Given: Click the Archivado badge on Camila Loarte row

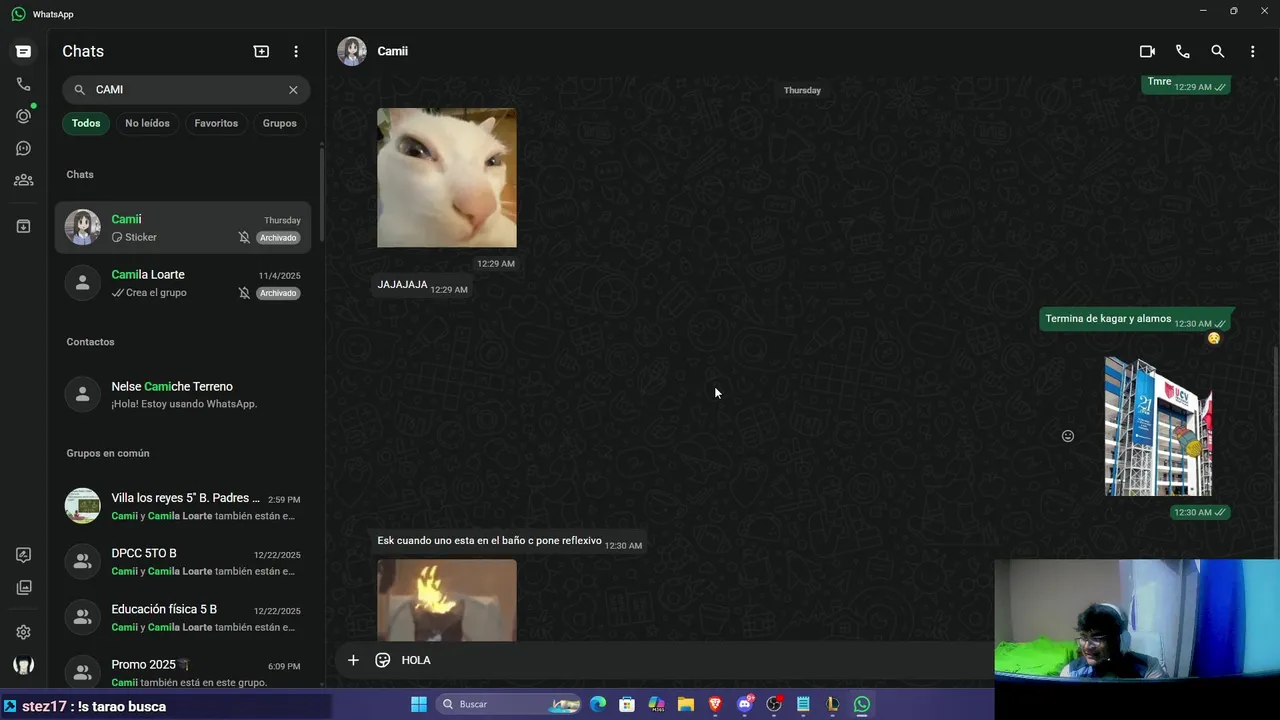Looking at the screenshot, I should [278, 293].
